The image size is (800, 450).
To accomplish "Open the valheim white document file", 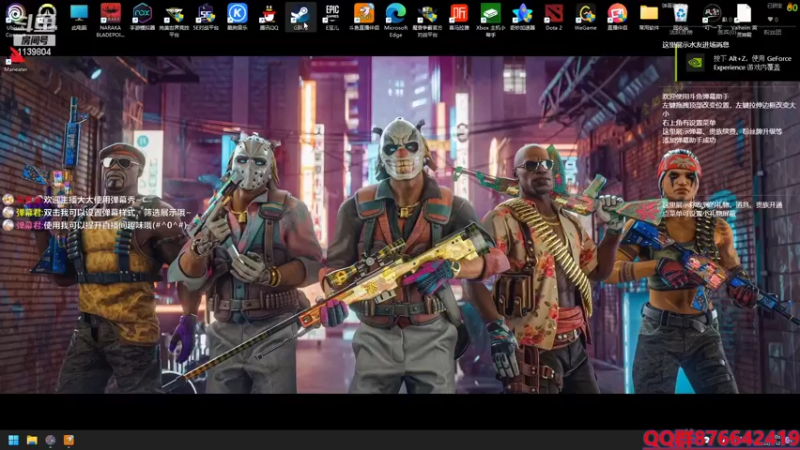I will (744, 19).
